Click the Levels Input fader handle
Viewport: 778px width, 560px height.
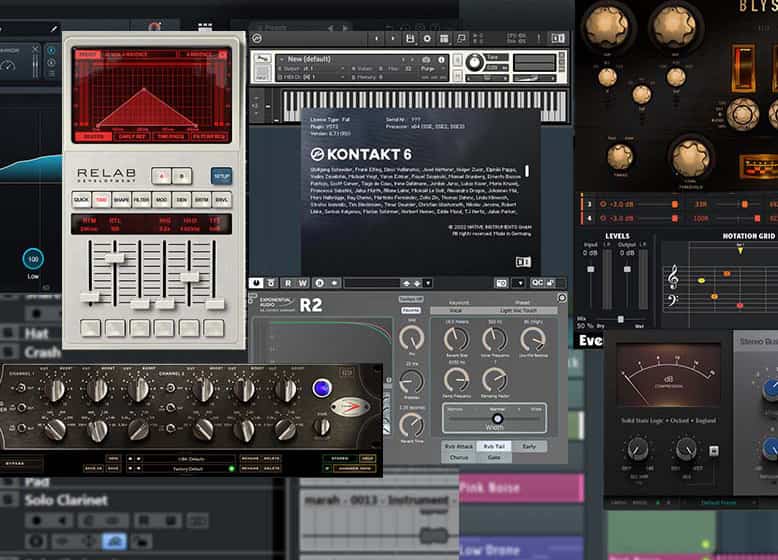pos(590,269)
